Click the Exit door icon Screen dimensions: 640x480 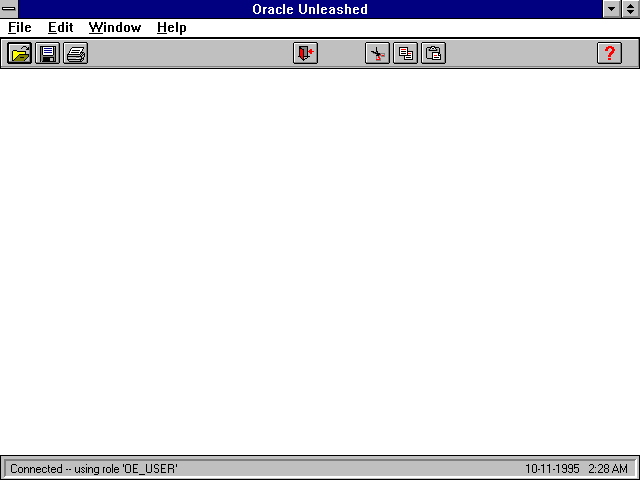point(305,54)
